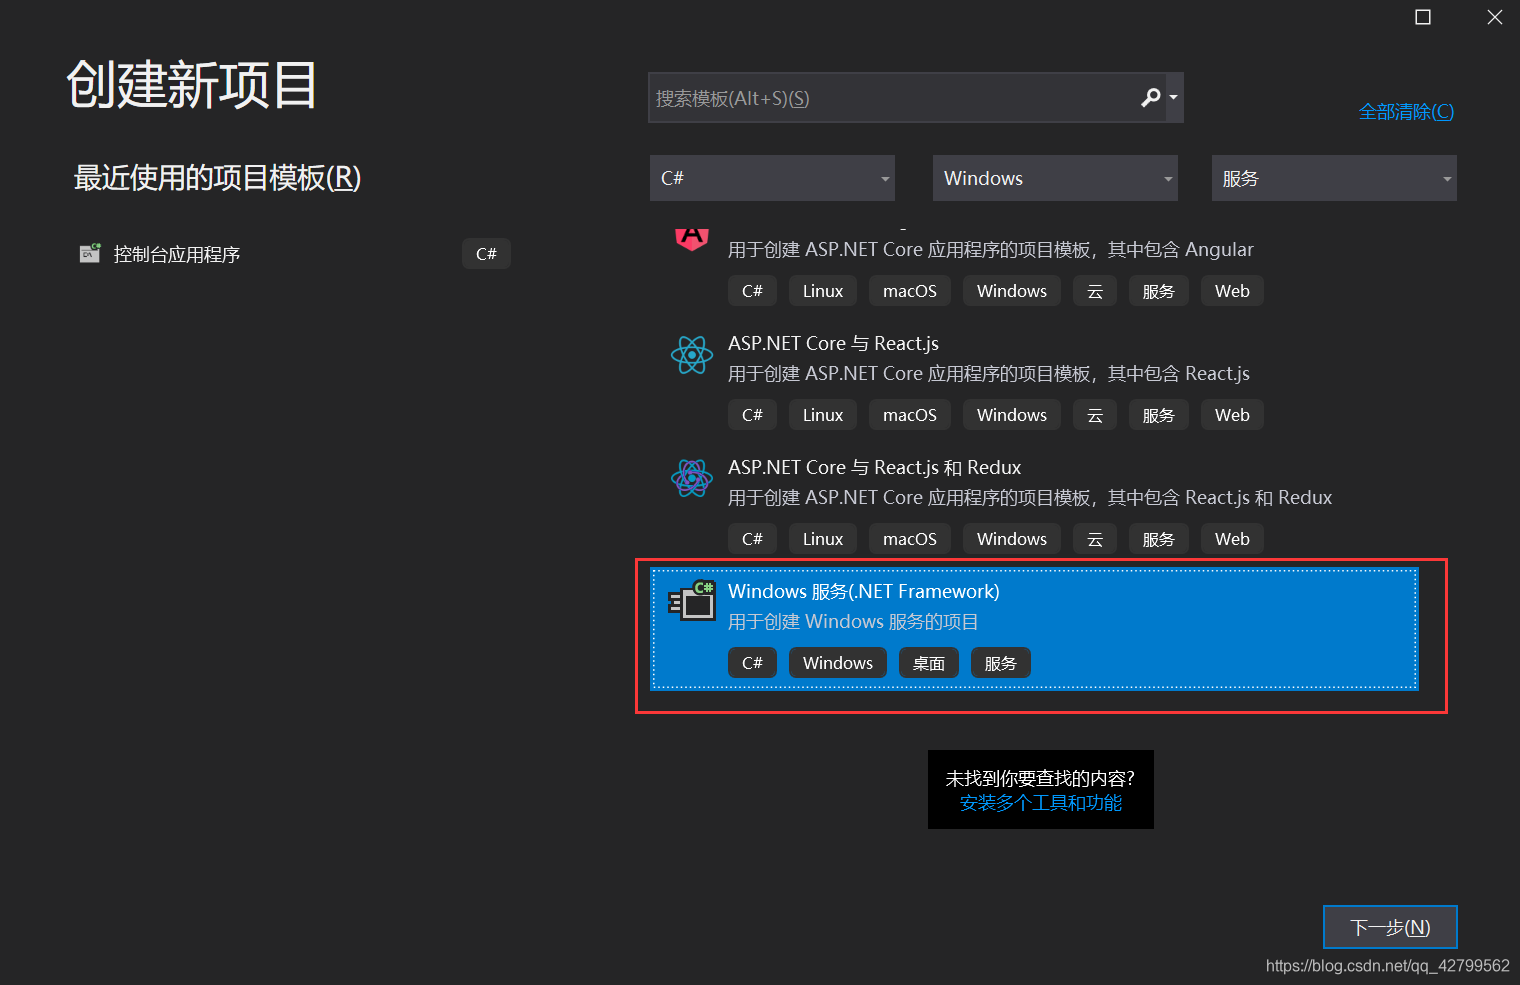Viewport: 1520px width, 985px height.
Task: Click the 全部清除 link
Action: click(x=1406, y=112)
